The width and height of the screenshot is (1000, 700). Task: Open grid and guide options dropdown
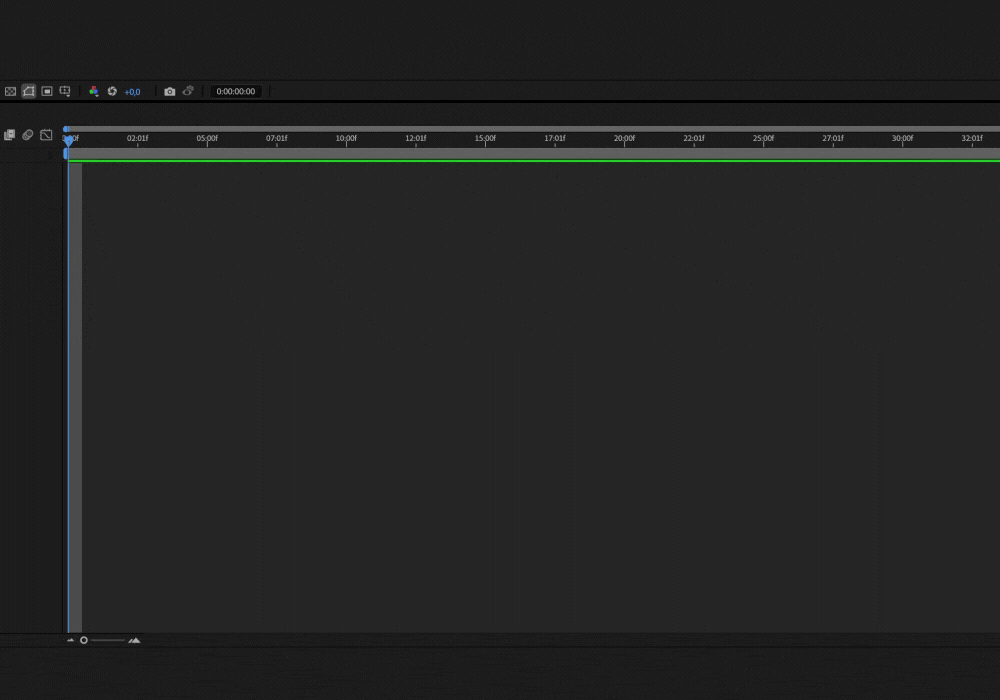[x=65, y=91]
